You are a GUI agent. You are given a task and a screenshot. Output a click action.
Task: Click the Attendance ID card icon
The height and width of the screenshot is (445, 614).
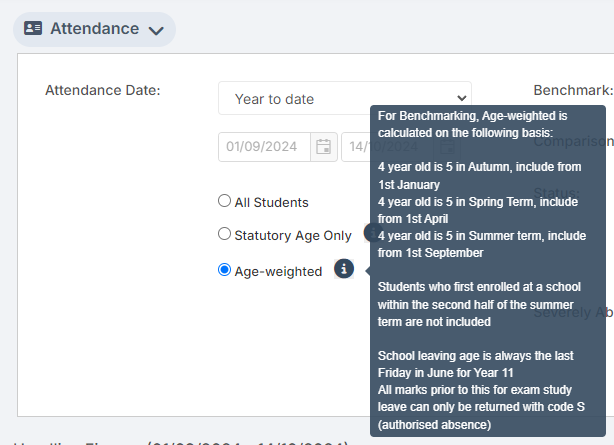(x=33, y=28)
